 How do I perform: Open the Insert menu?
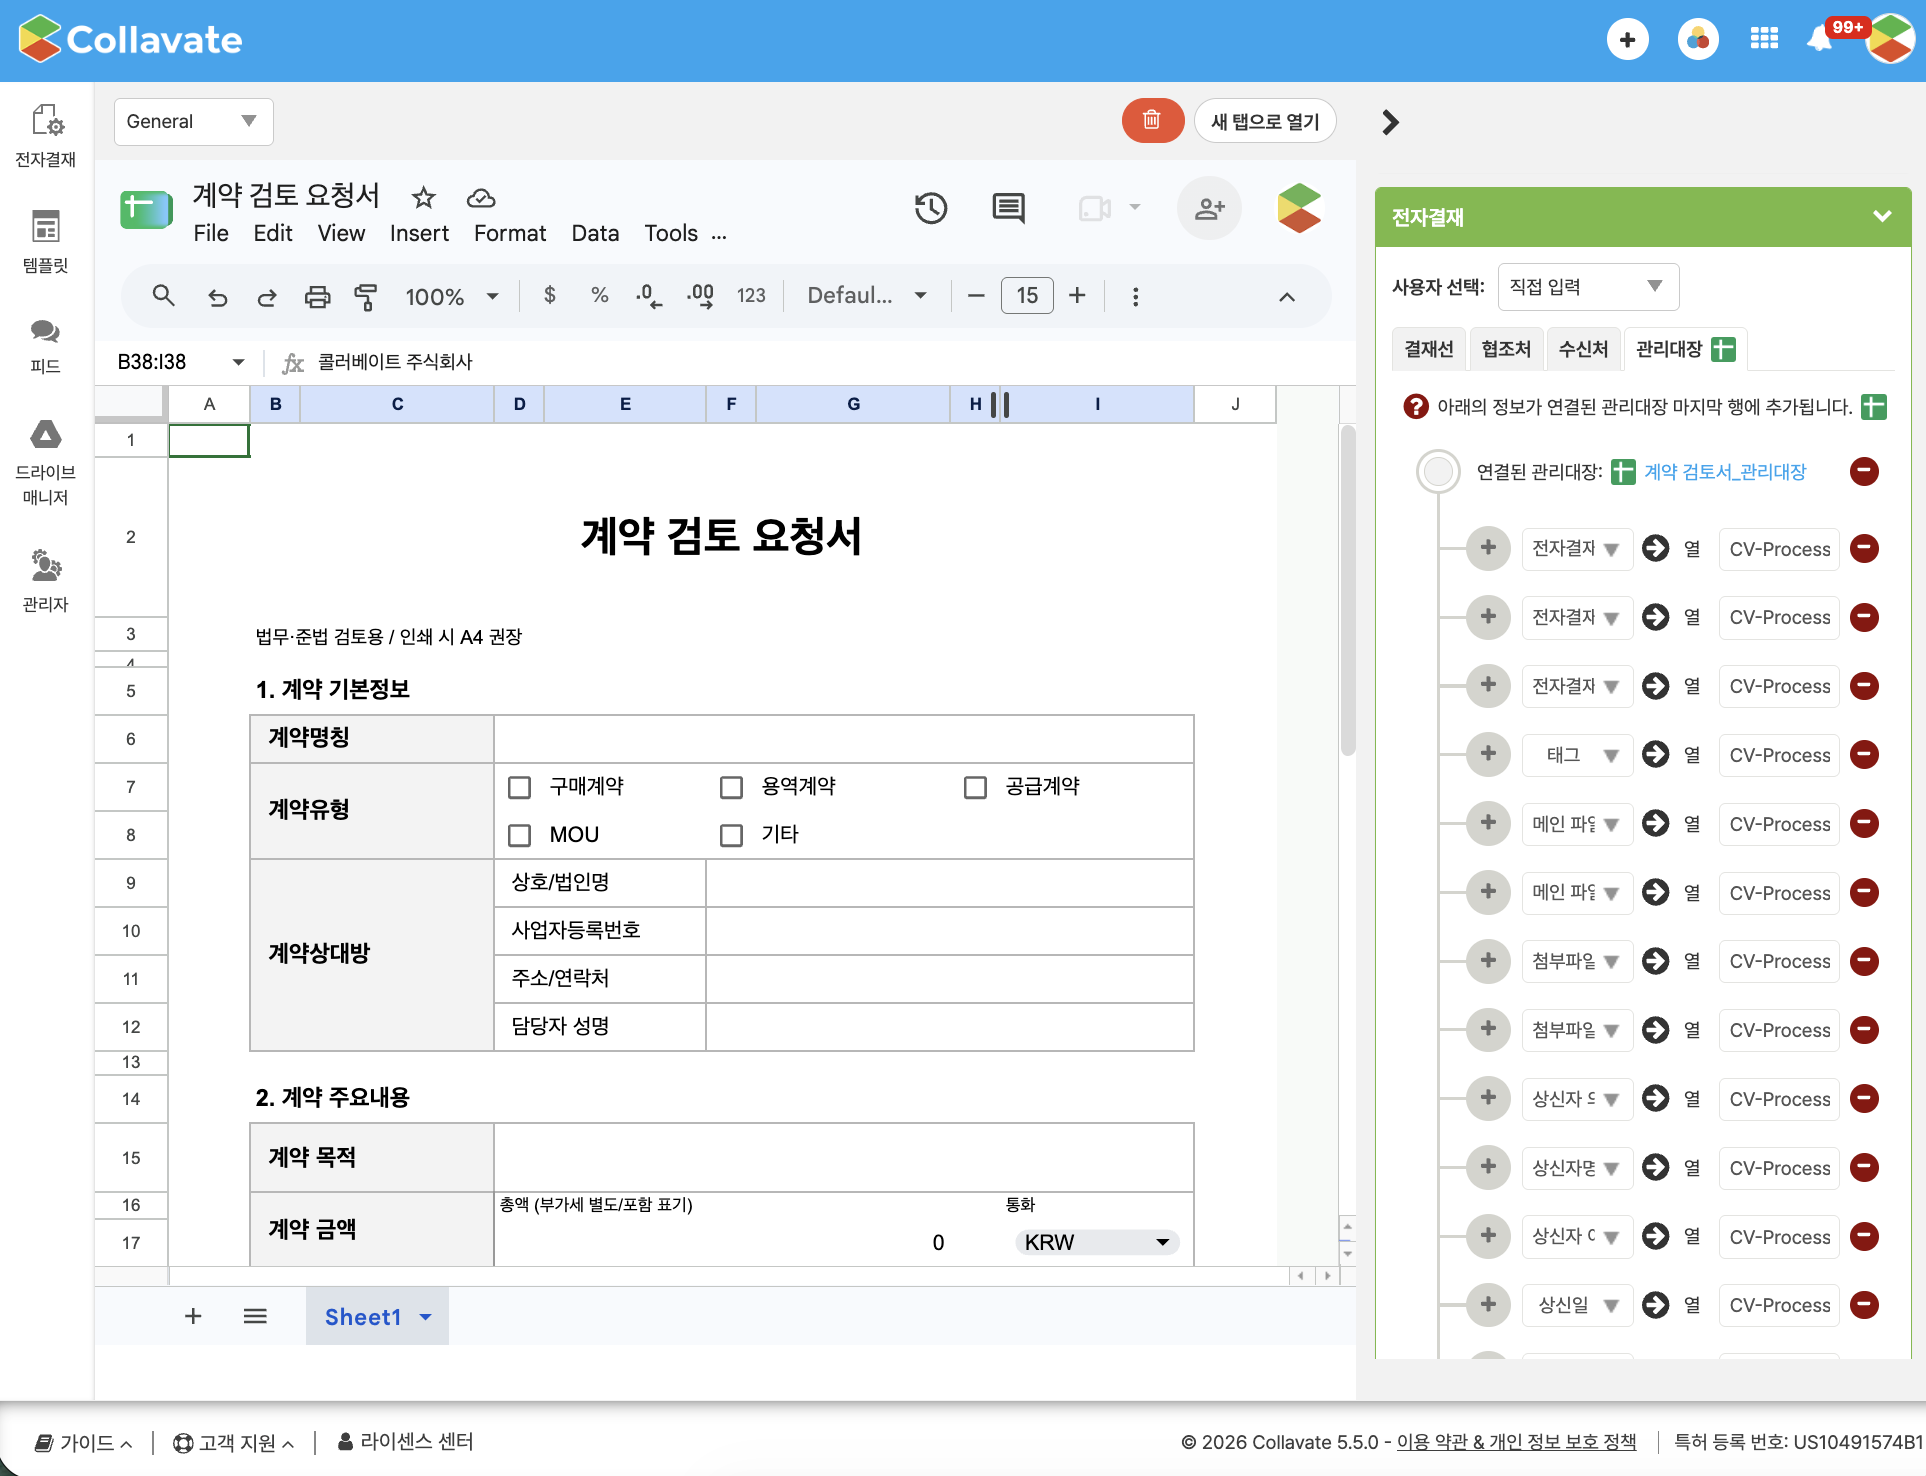[419, 233]
